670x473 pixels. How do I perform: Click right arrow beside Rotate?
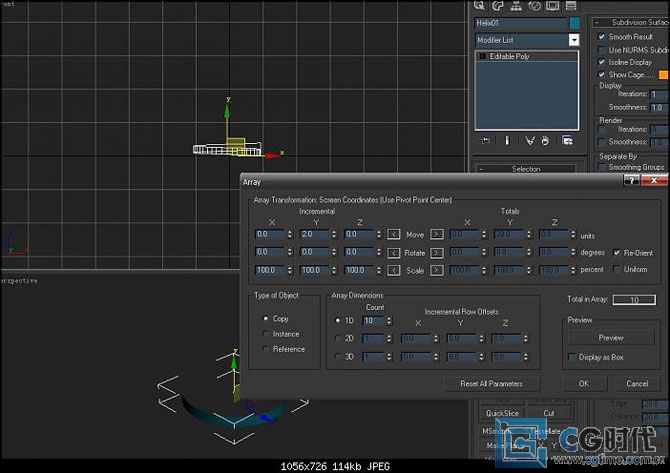click(436, 253)
